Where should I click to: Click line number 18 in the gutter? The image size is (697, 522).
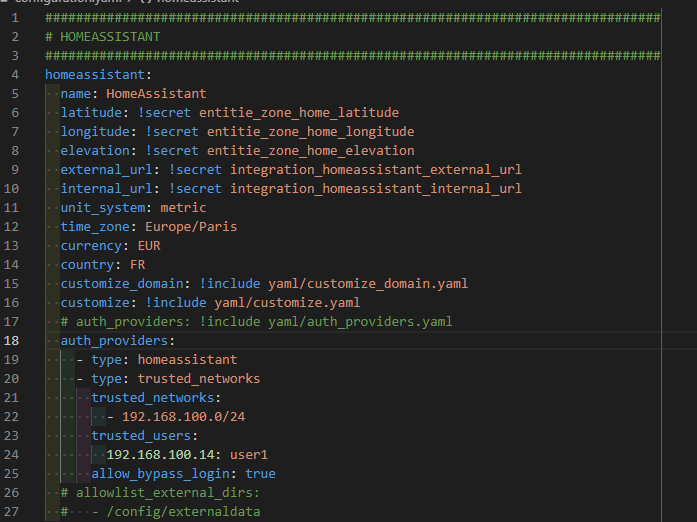[x=11, y=341]
